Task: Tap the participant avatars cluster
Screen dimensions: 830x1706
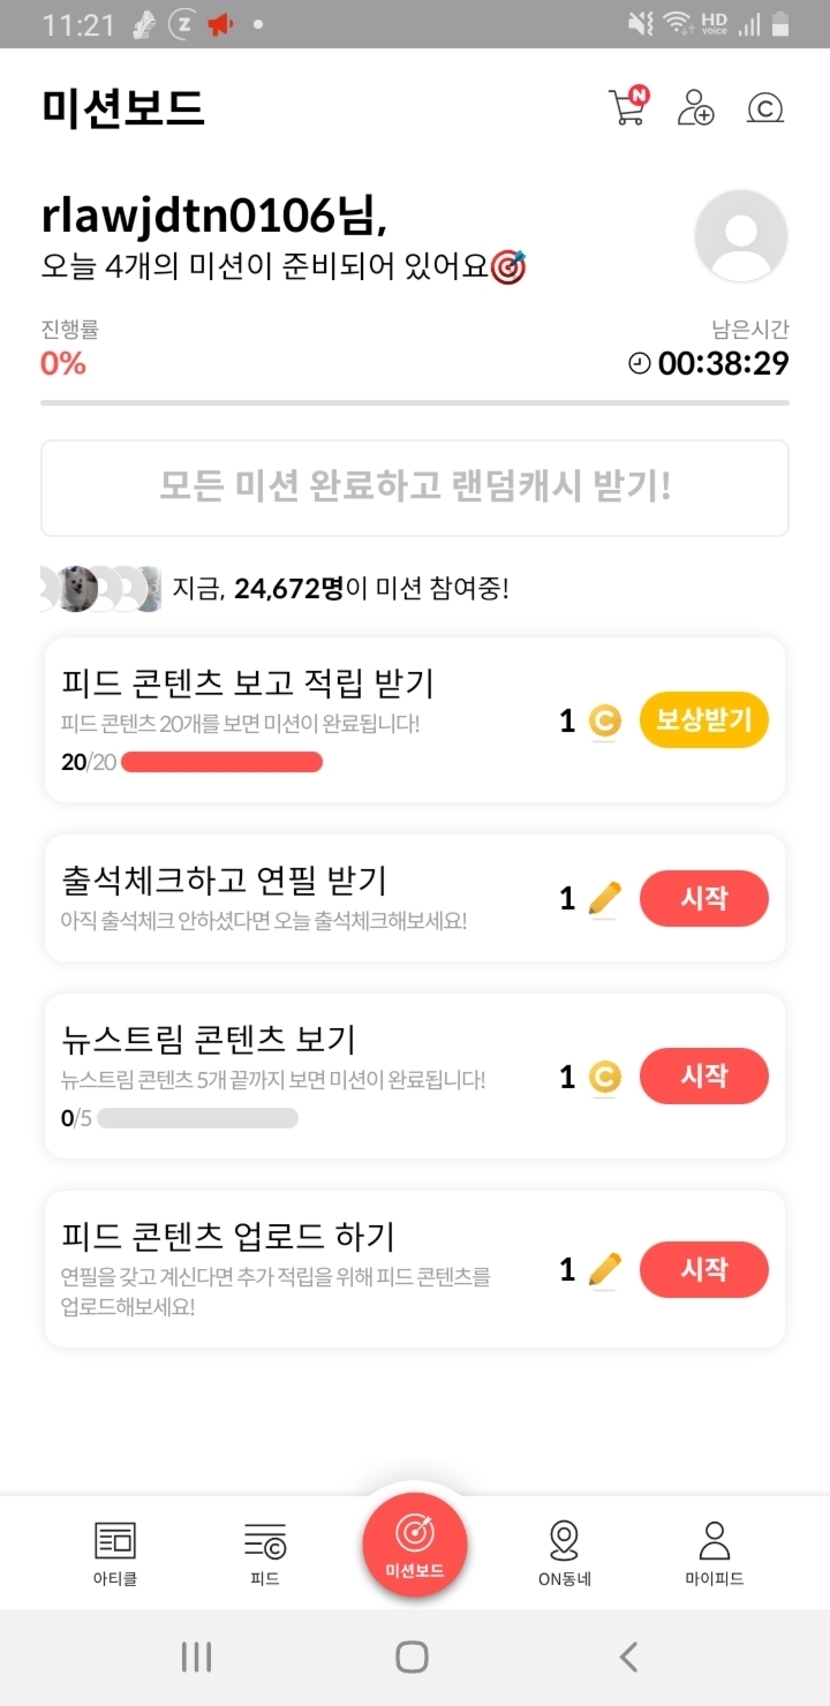Action: pos(100,588)
